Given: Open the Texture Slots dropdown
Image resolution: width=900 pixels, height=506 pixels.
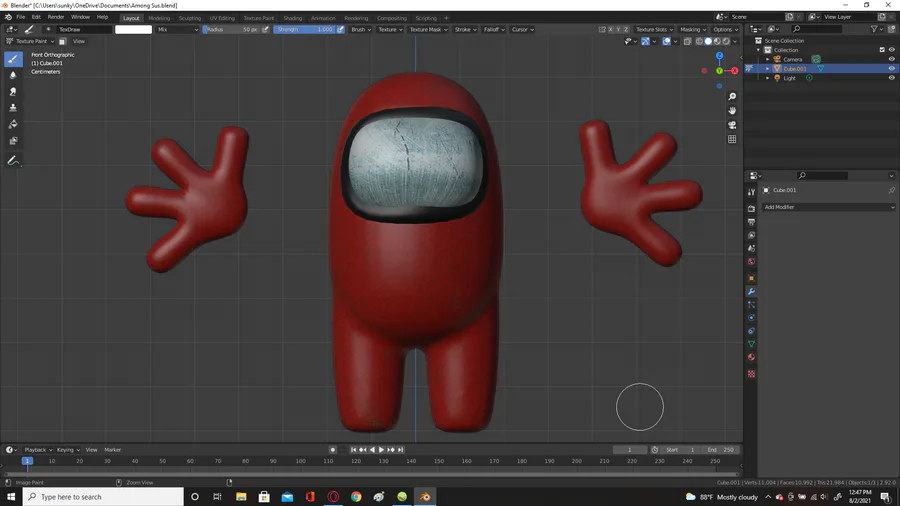Looking at the screenshot, I should (654, 29).
